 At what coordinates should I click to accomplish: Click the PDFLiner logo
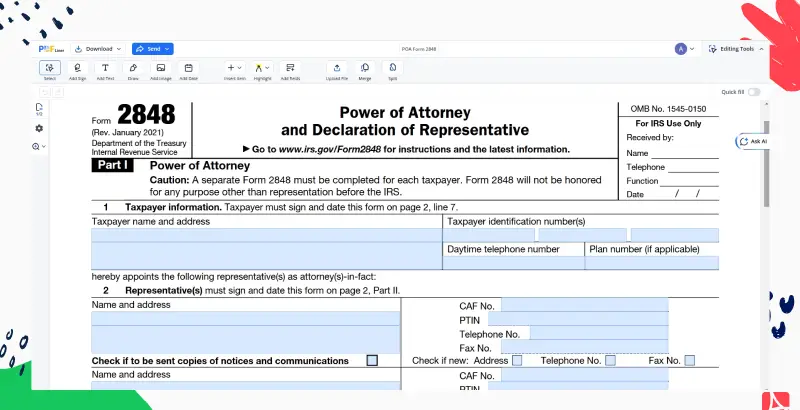pos(52,49)
